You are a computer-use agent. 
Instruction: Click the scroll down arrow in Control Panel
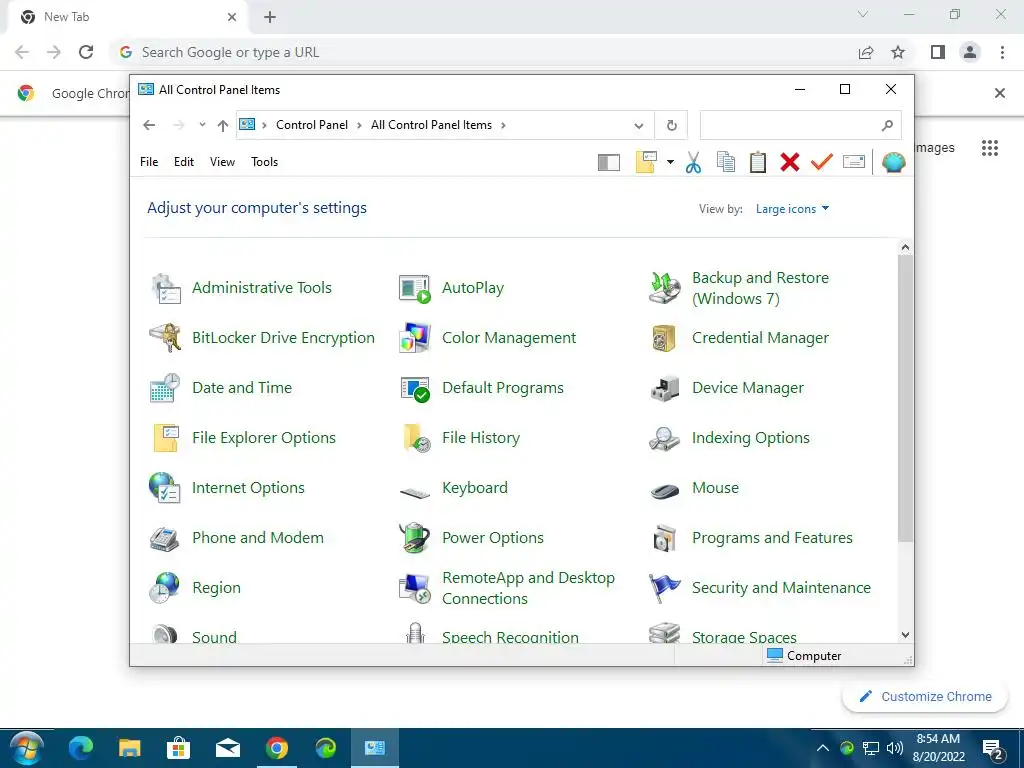pyautogui.click(x=904, y=635)
